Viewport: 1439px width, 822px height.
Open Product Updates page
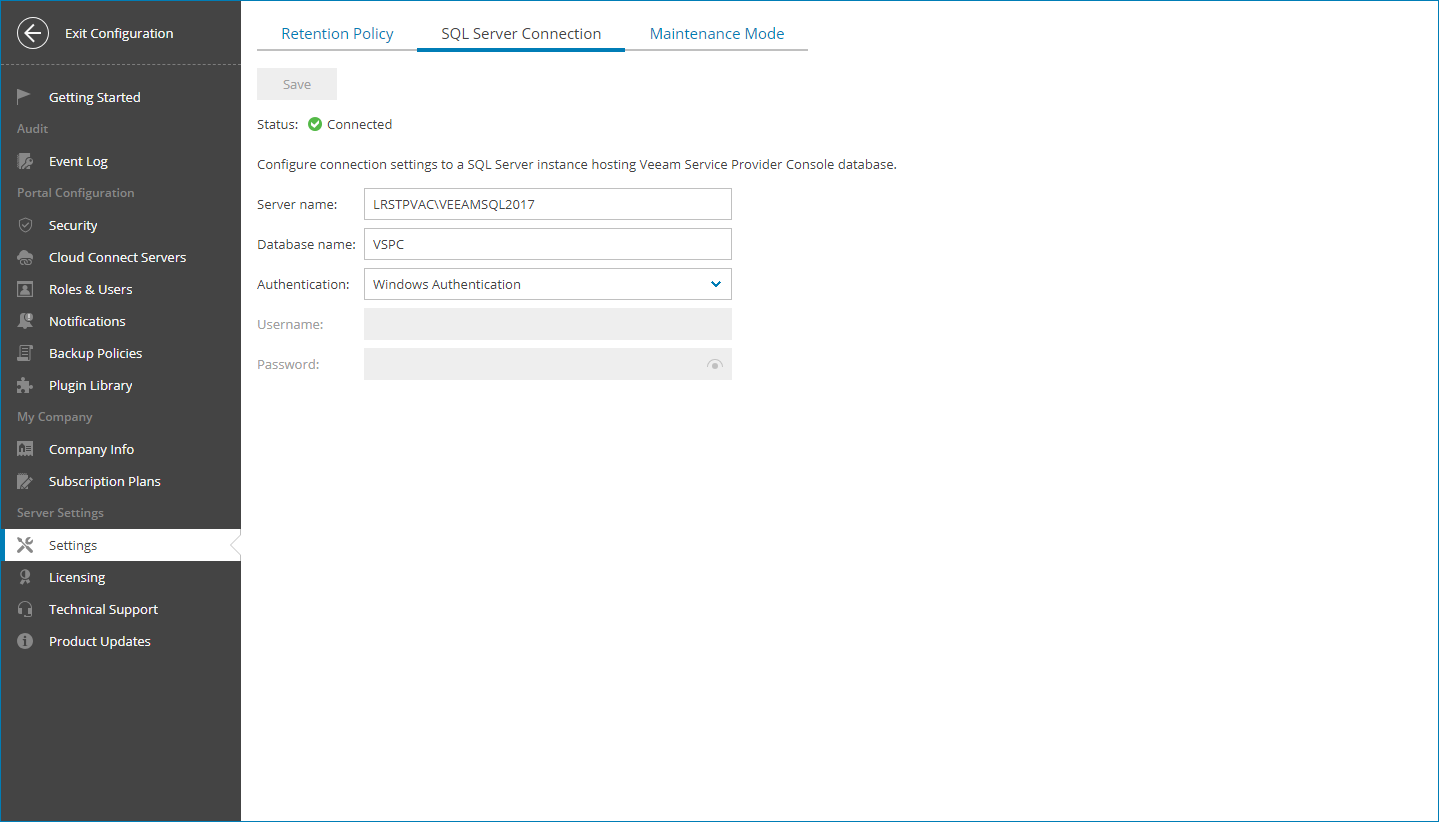pos(121,641)
